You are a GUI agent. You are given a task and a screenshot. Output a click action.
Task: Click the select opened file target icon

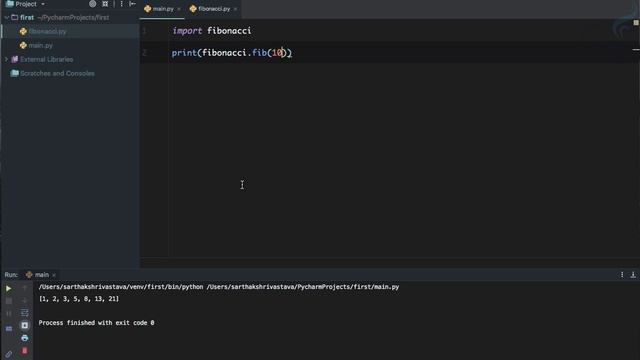point(93,4)
